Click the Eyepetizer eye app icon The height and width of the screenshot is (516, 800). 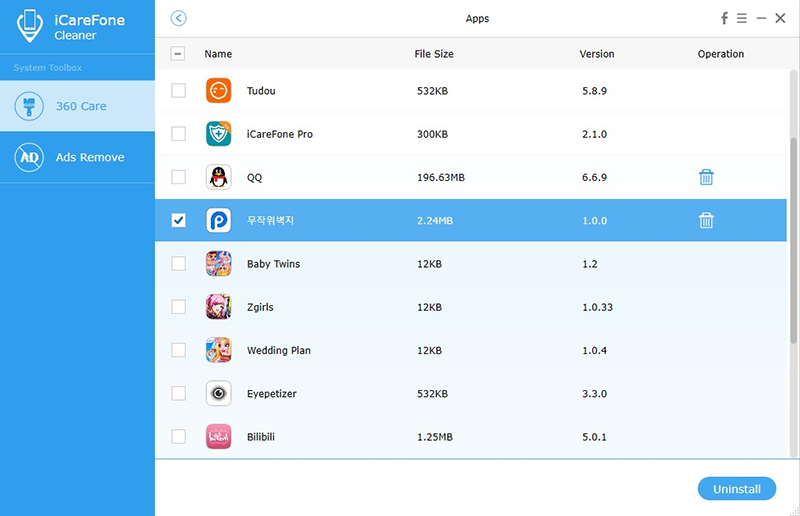pyautogui.click(x=218, y=394)
